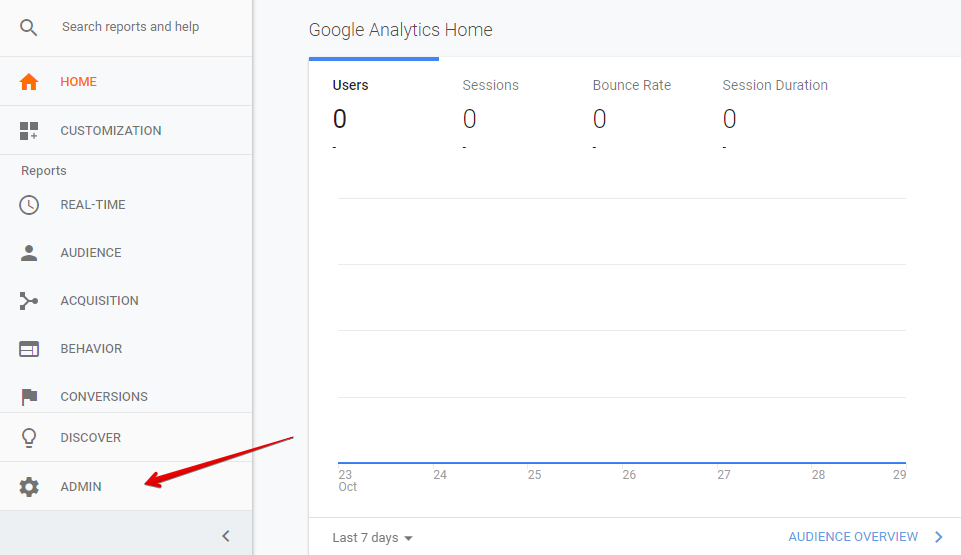Switch to the Sessions metric tab

click(x=490, y=86)
